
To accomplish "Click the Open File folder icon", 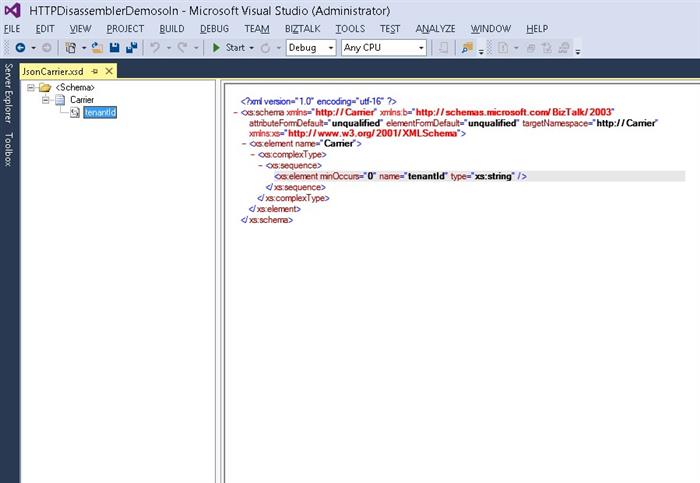I will [x=97, y=47].
